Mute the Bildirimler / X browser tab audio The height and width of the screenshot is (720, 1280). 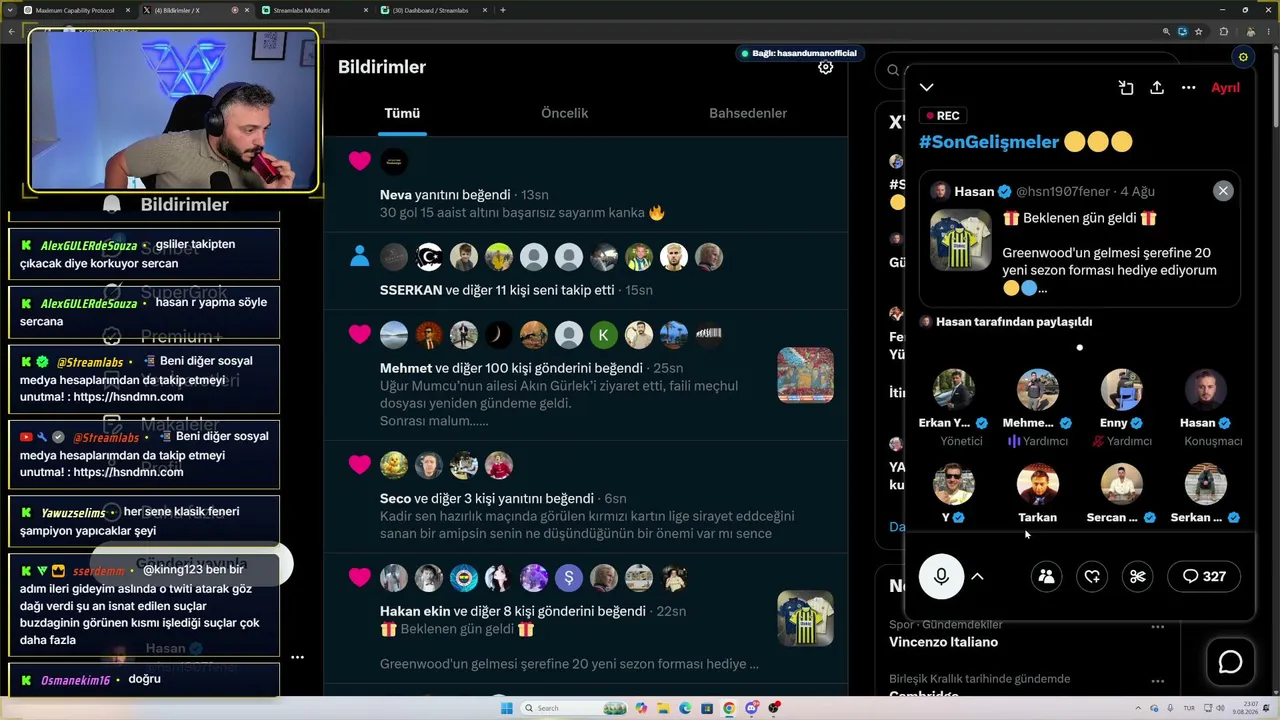[235, 10]
